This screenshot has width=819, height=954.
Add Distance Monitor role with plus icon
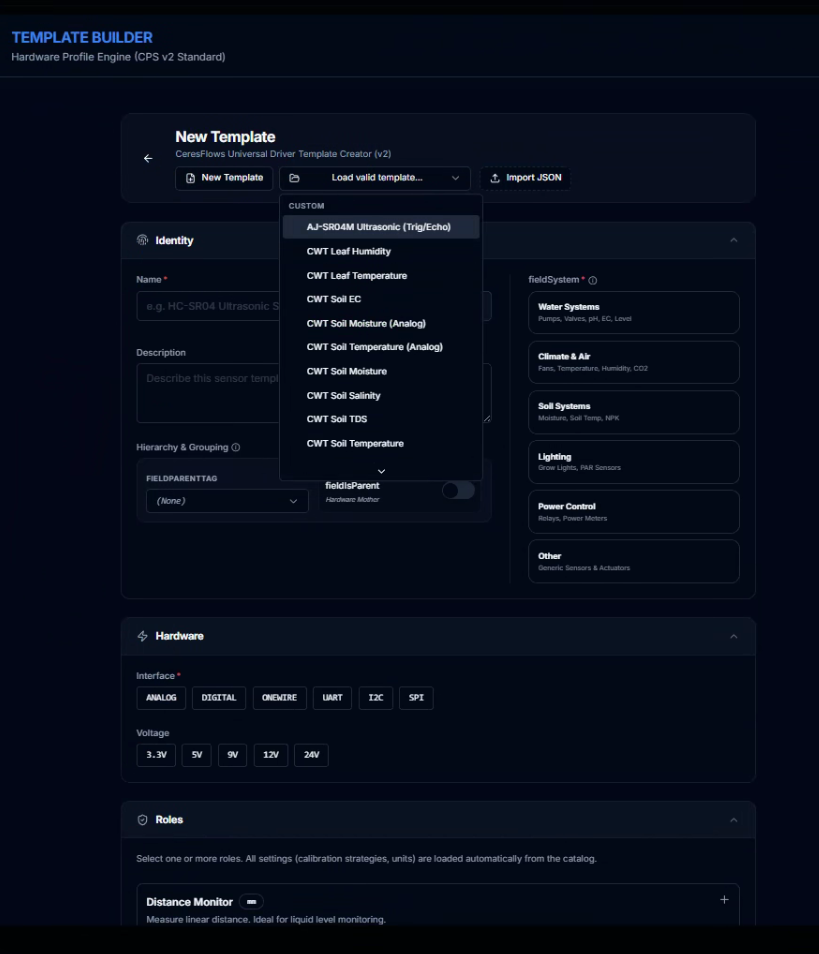724,900
